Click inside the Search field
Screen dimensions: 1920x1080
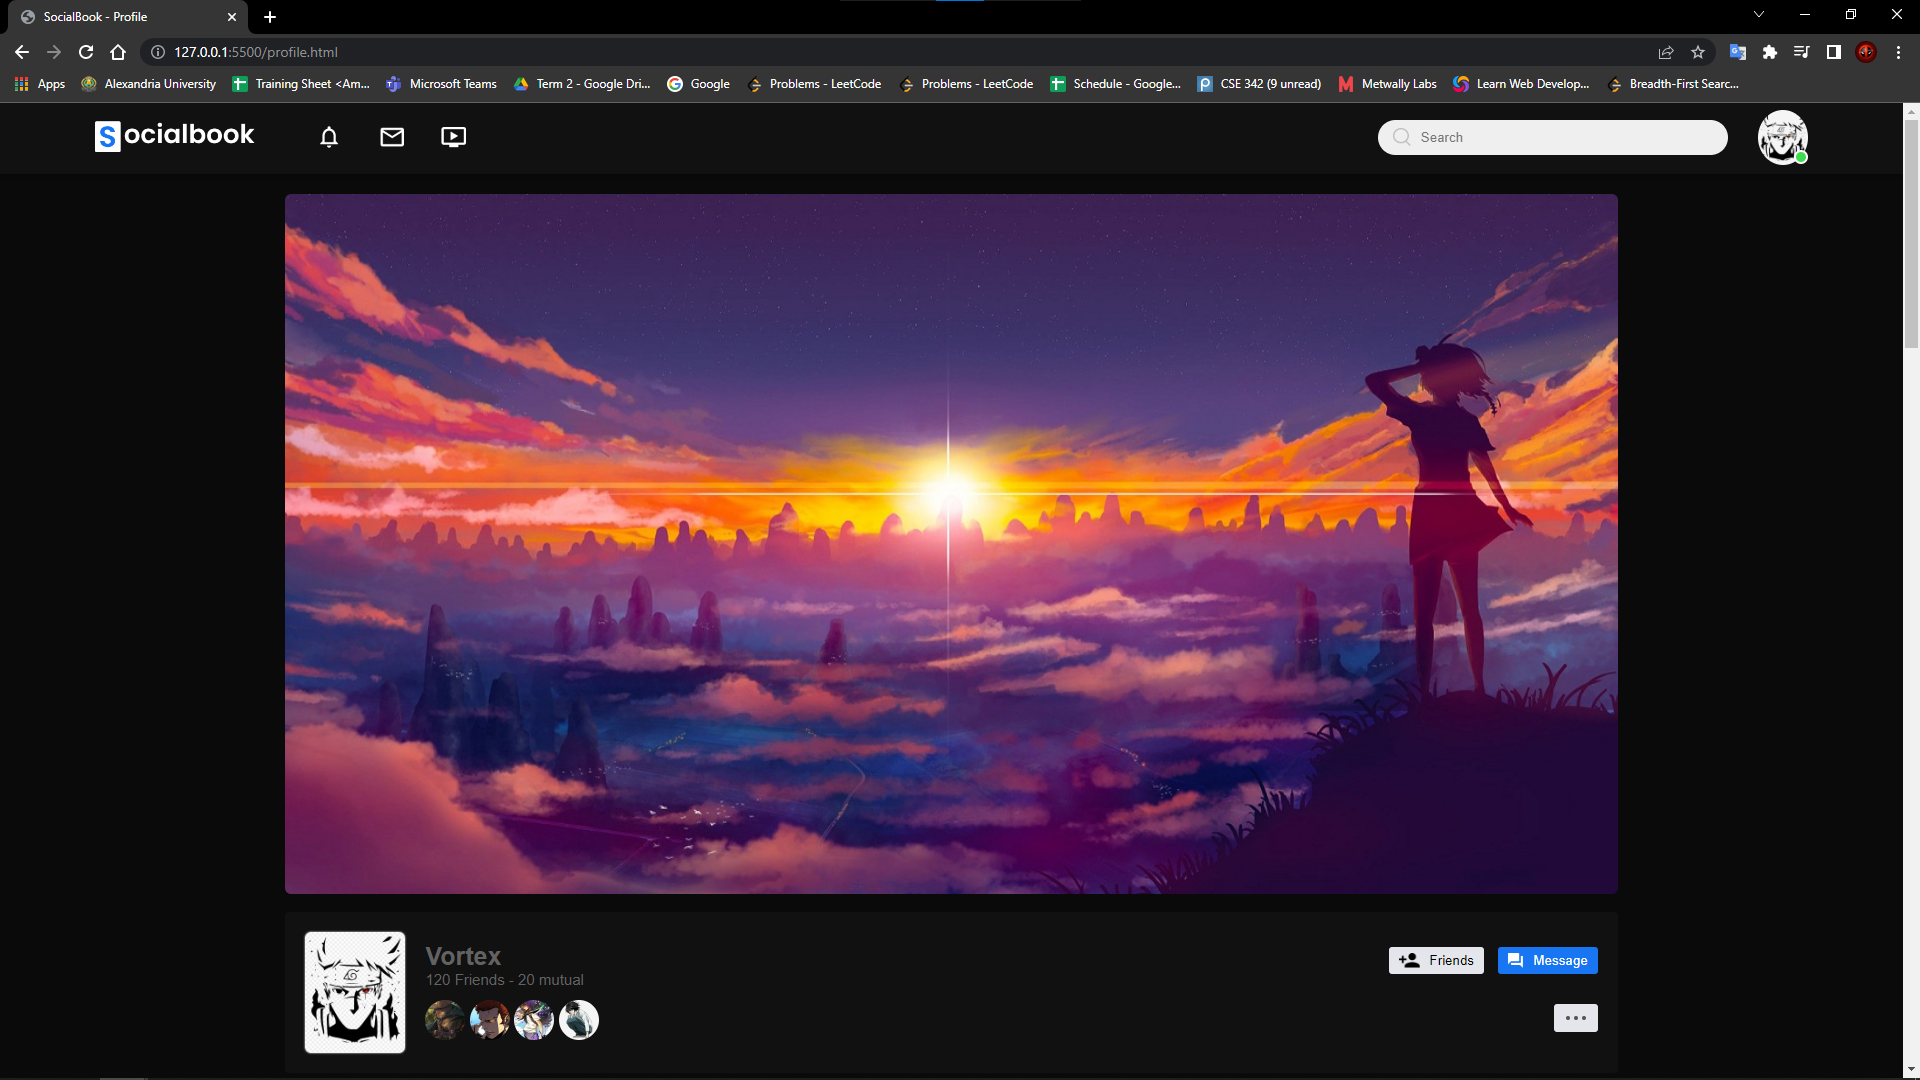click(x=1550, y=137)
